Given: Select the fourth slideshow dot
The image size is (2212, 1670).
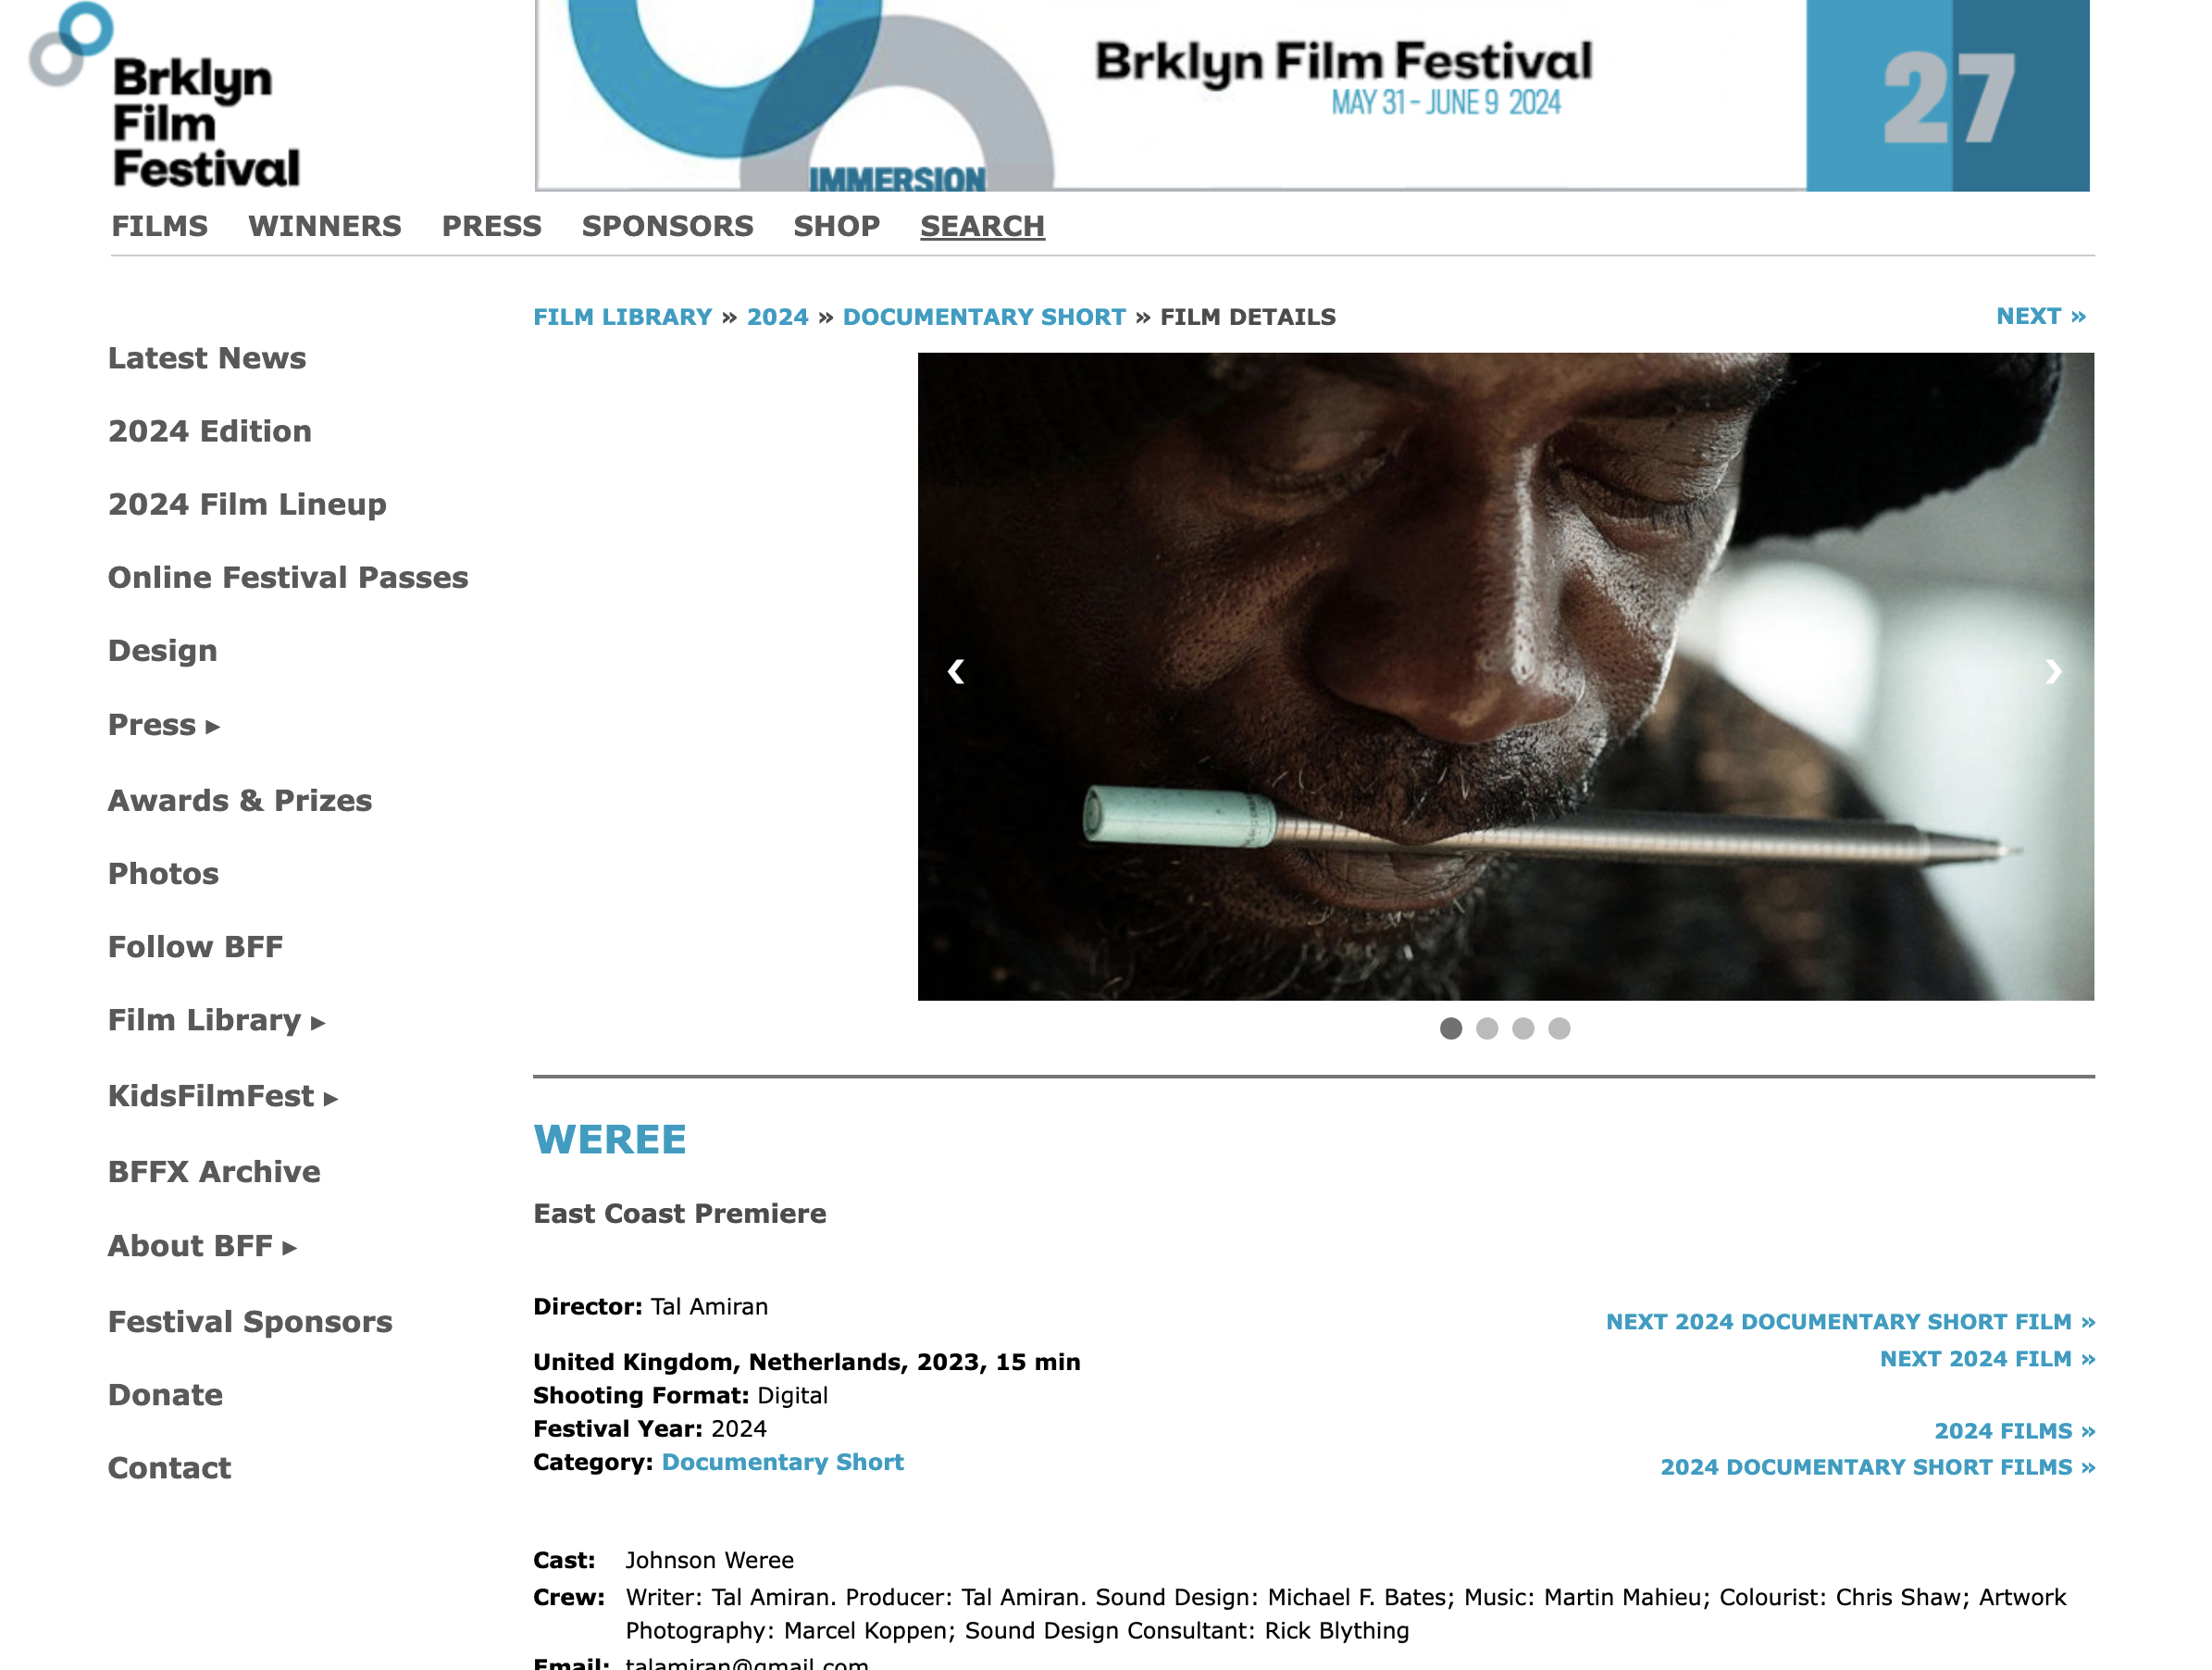Looking at the screenshot, I should pos(1558,1028).
